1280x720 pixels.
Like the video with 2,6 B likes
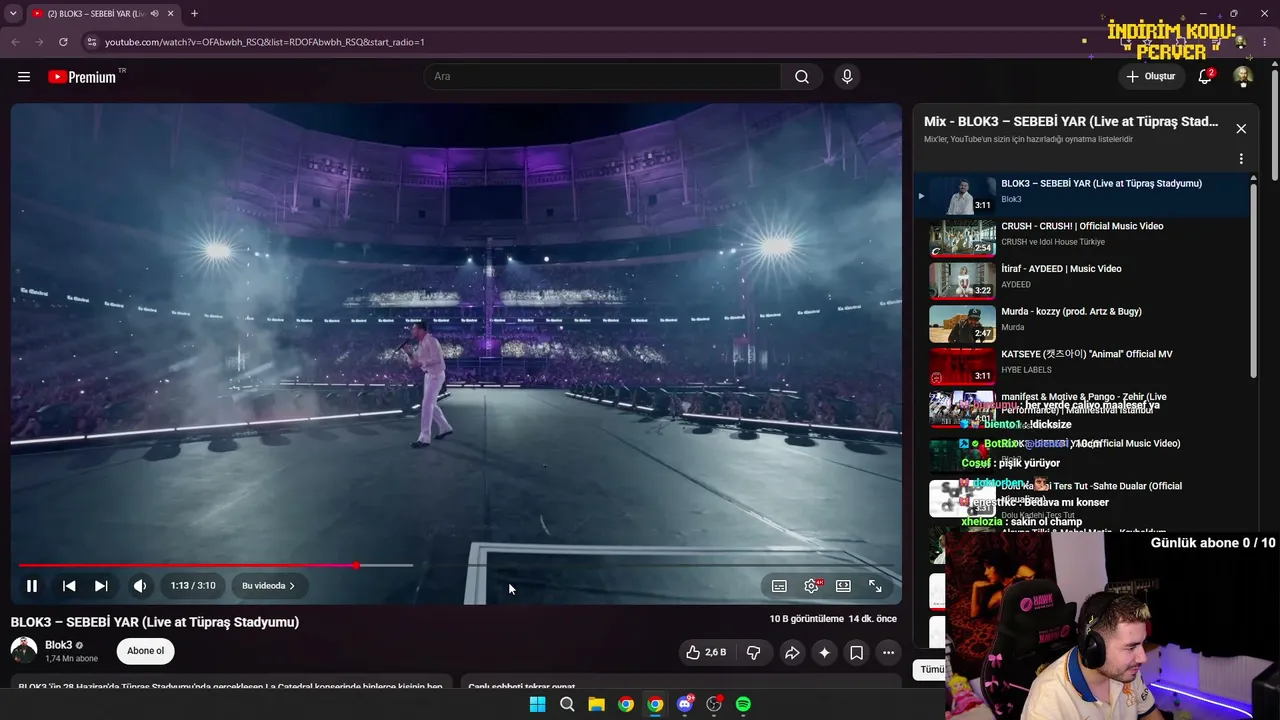tap(706, 653)
